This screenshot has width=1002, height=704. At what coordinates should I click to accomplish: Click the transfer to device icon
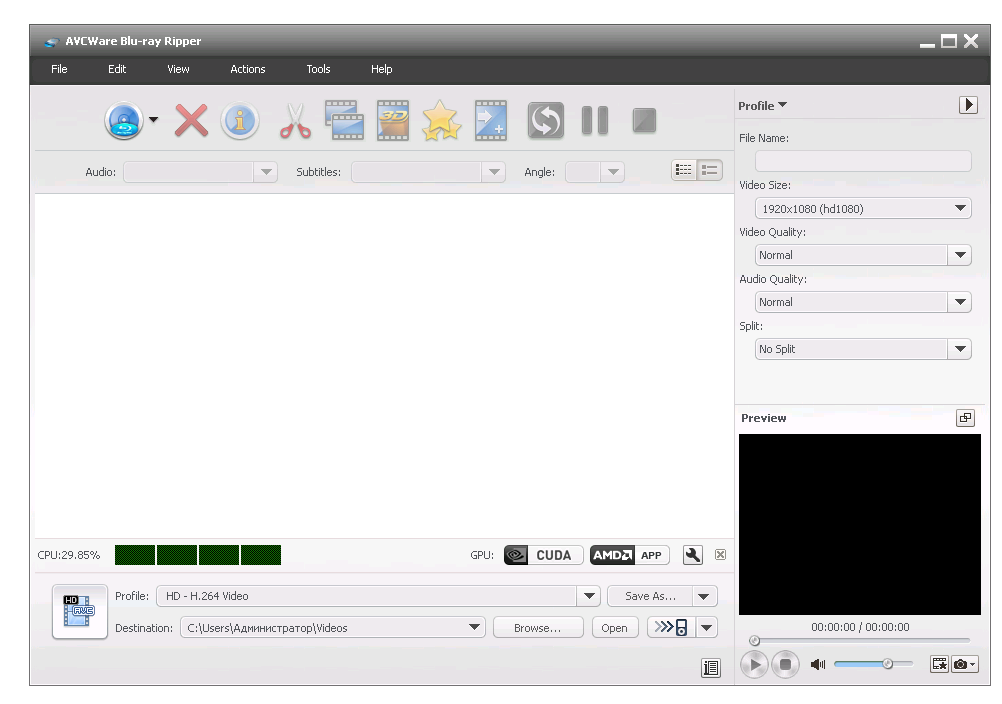671,627
